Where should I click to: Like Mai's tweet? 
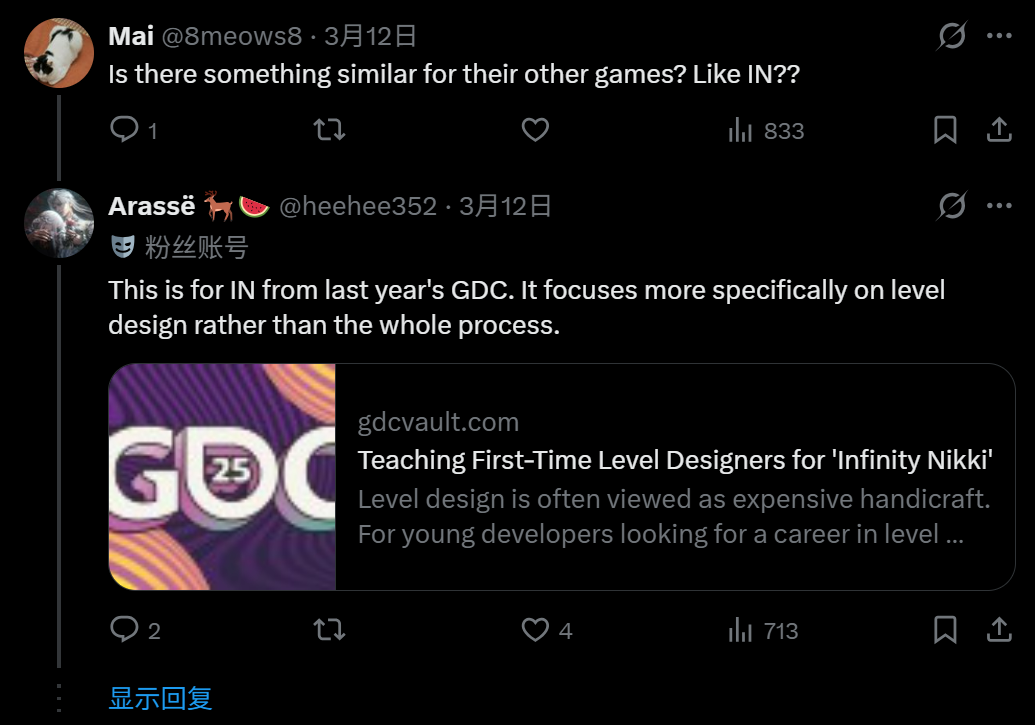coord(536,130)
